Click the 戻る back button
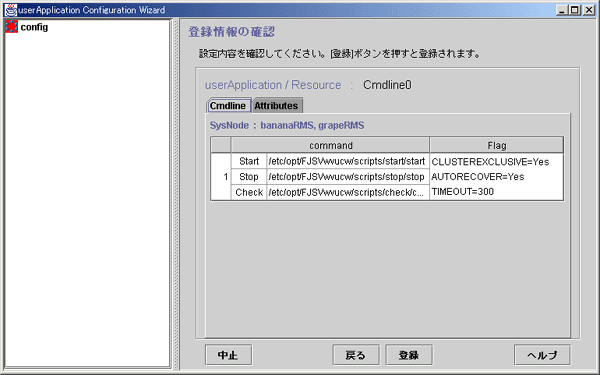The height and width of the screenshot is (375, 600). tap(355, 355)
